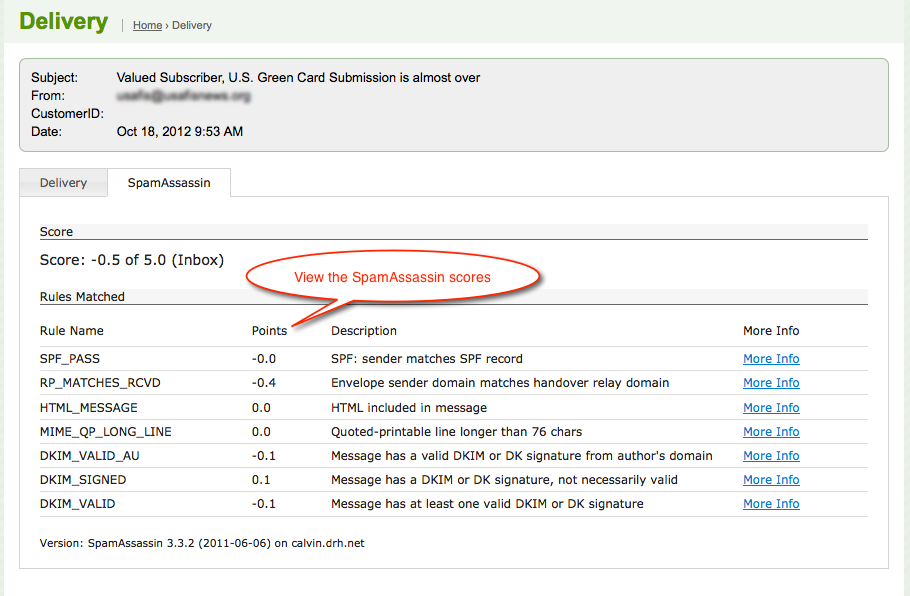Click the Rule Name column header
Screen dimensions: 910x596
71,331
